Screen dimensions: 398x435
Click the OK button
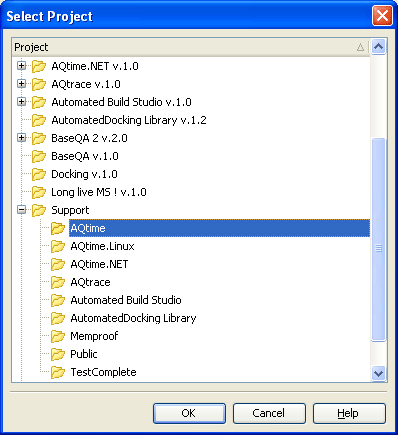click(x=189, y=413)
